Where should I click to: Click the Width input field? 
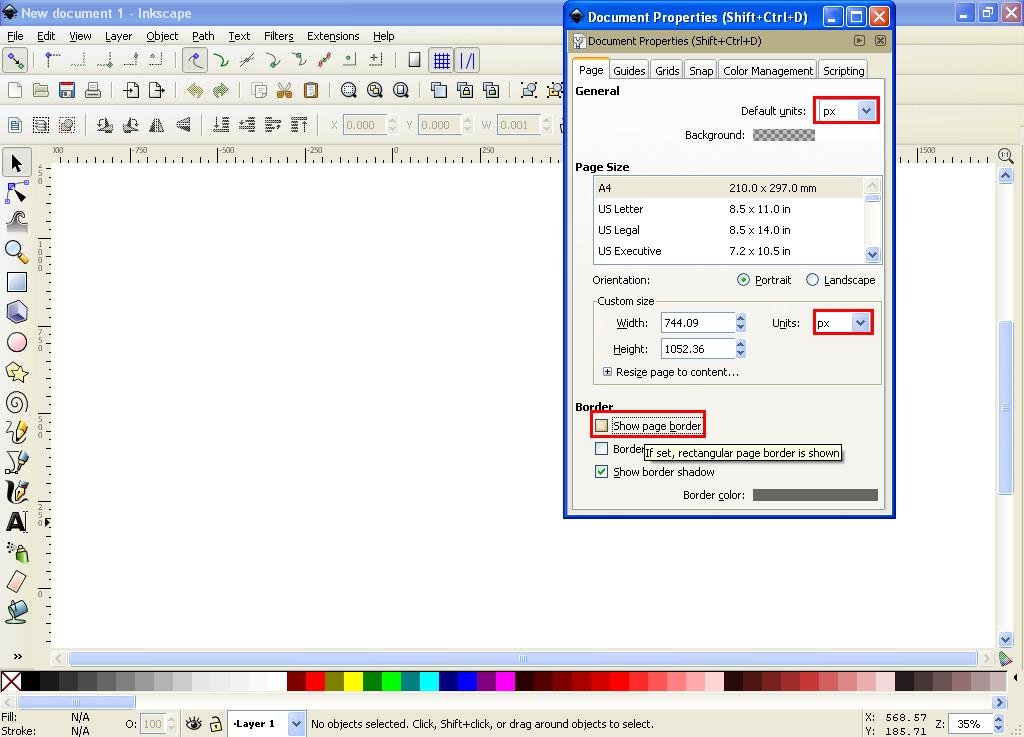click(697, 322)
